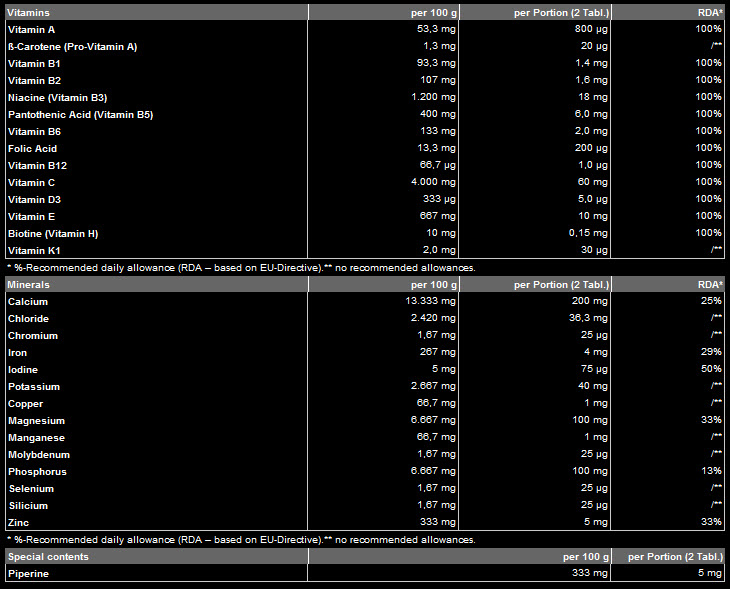Click the RDA footnote below Vitamins table

pos(241,268)
